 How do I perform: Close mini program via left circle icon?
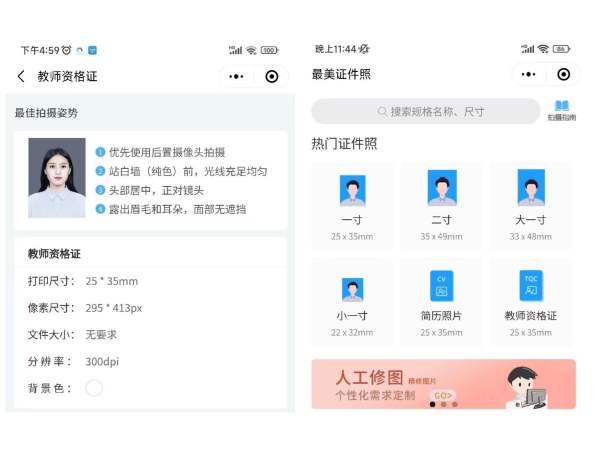pyautogui.click(x=272, y=76)
